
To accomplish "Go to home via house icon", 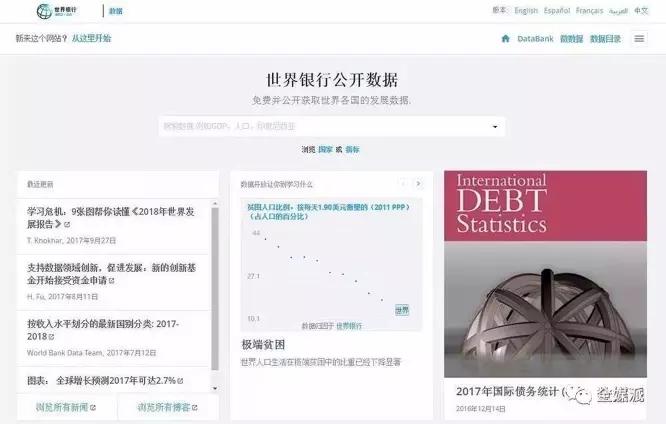I will point(505,39).
